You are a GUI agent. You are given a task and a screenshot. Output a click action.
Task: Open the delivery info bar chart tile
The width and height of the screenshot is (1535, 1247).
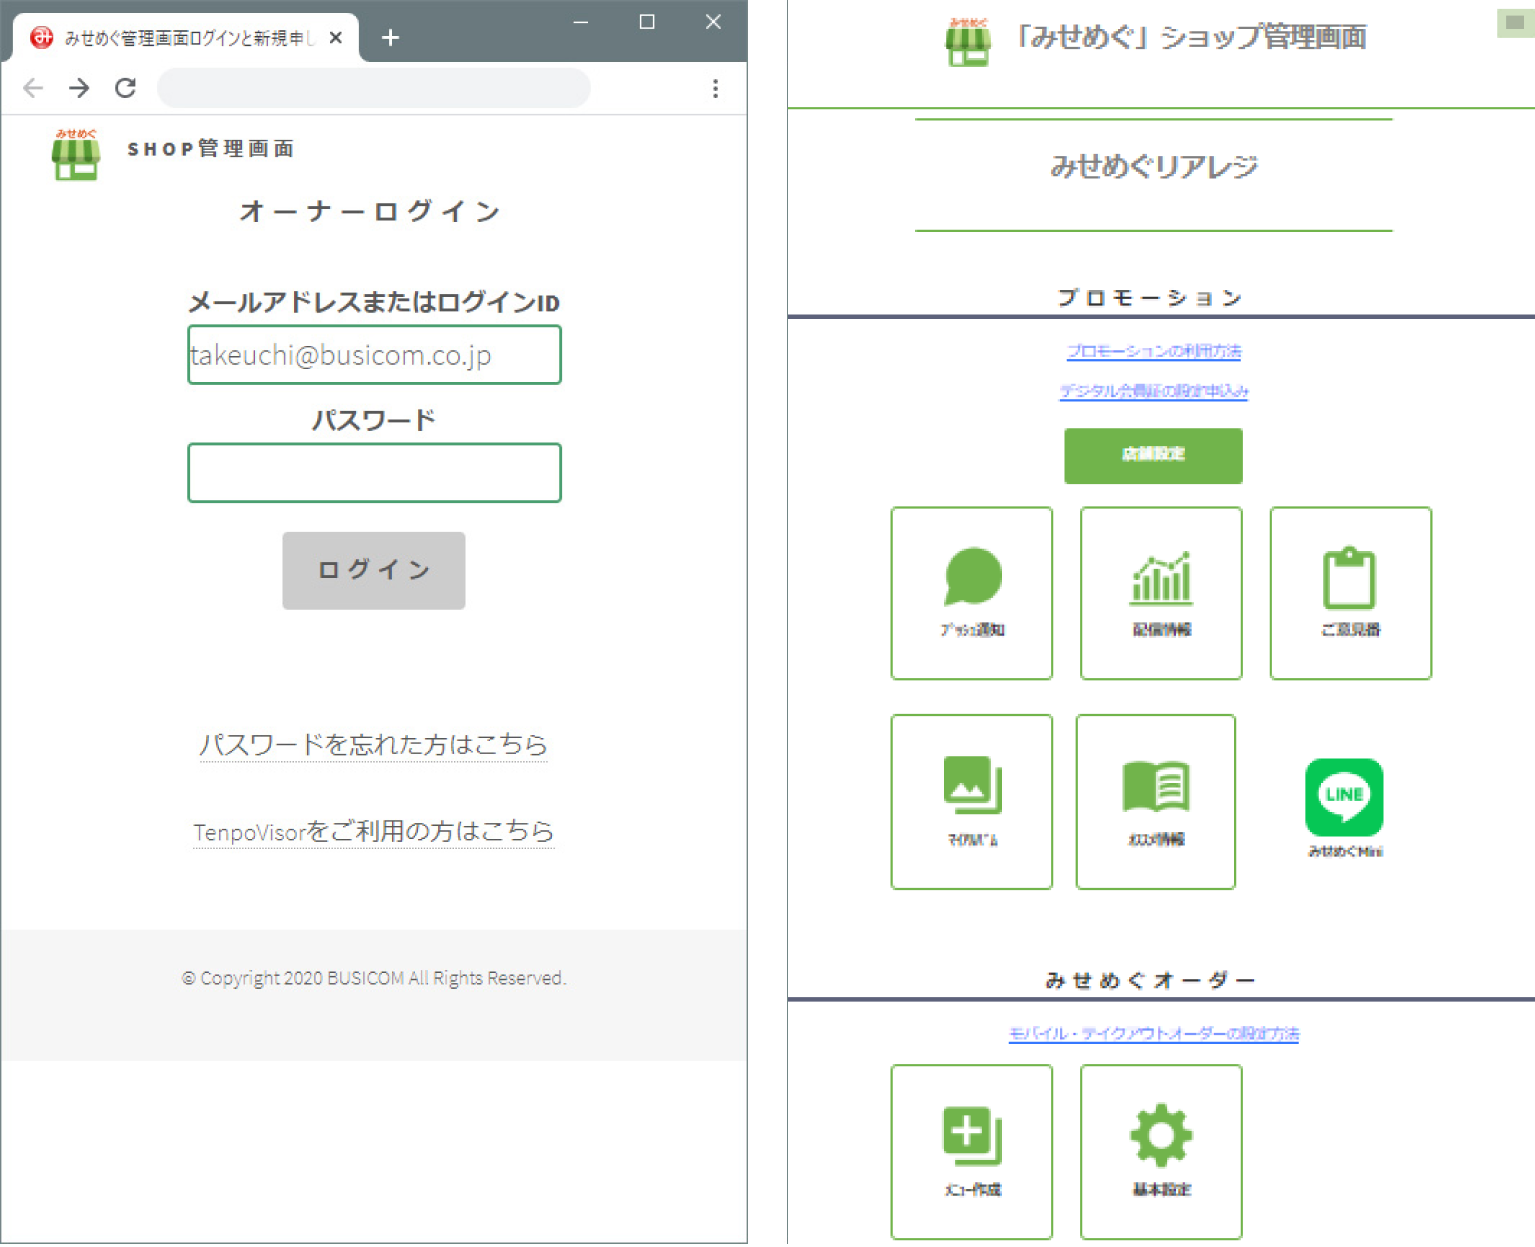pyautogui.click(x=1161, y=593)
